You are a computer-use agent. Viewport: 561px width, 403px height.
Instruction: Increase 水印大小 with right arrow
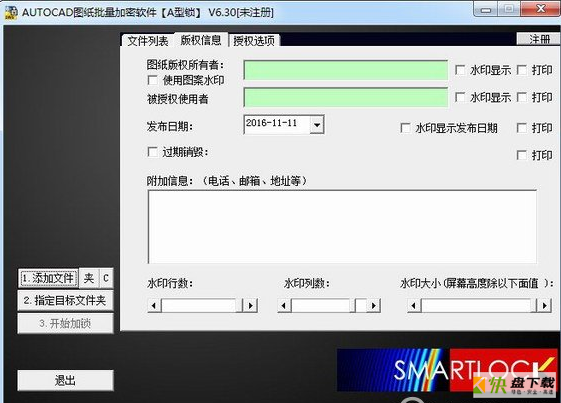click(x=545, y=306)
